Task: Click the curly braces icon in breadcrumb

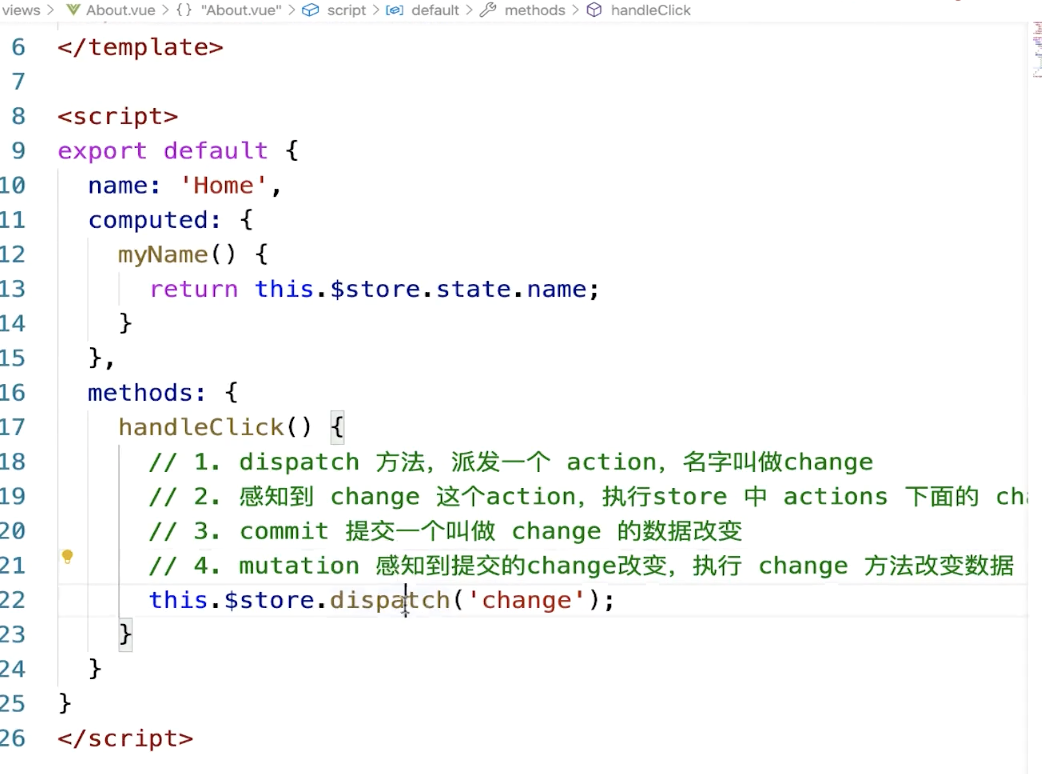Action: tap(184, 10)
